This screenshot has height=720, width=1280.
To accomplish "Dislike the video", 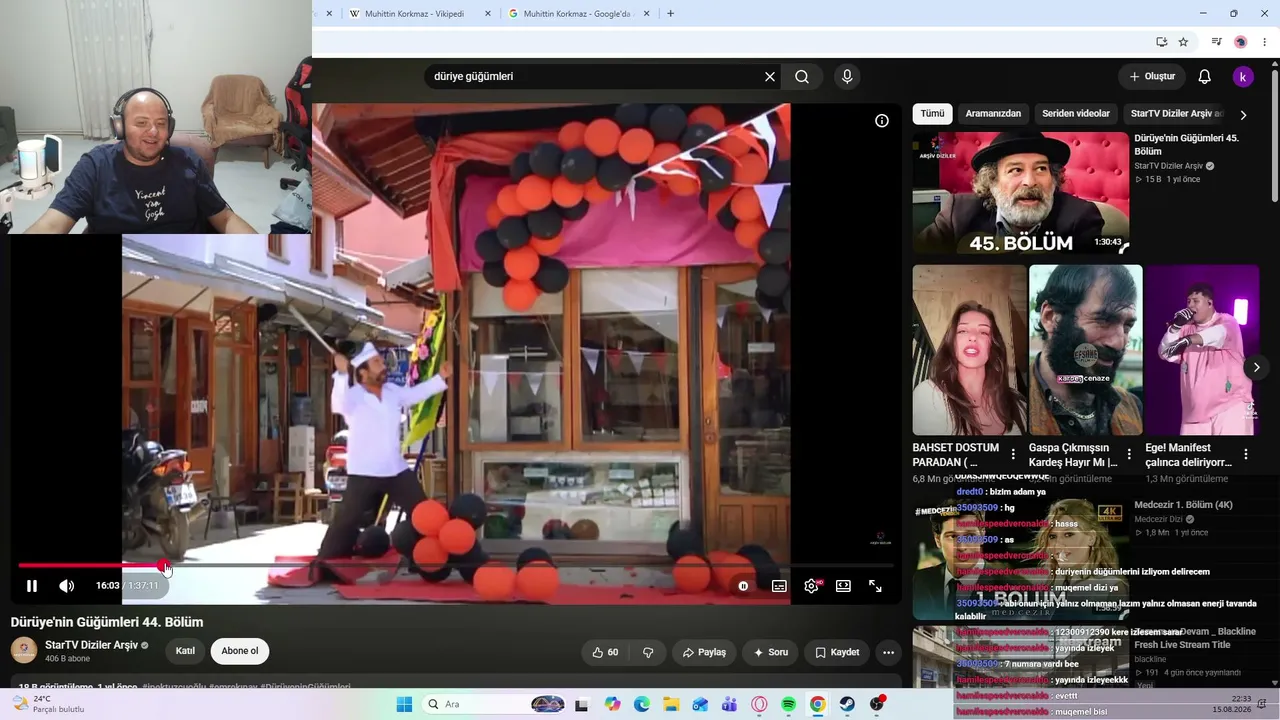I will tap(648, 652).
